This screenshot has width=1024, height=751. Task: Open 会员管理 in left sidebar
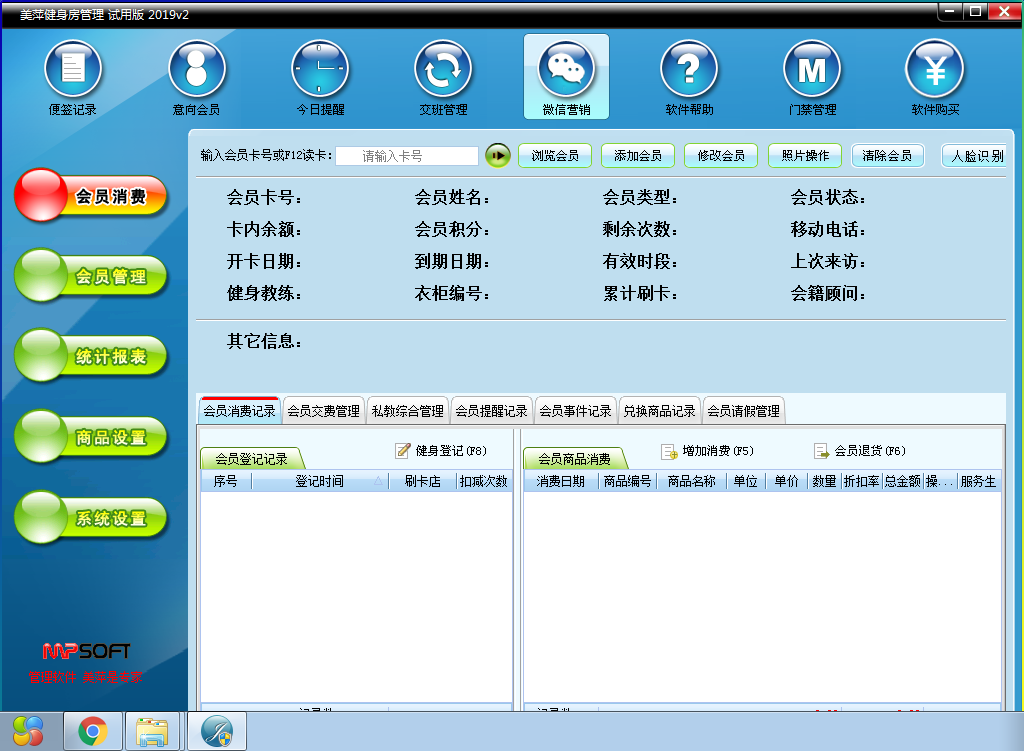[x=92, y=277]
